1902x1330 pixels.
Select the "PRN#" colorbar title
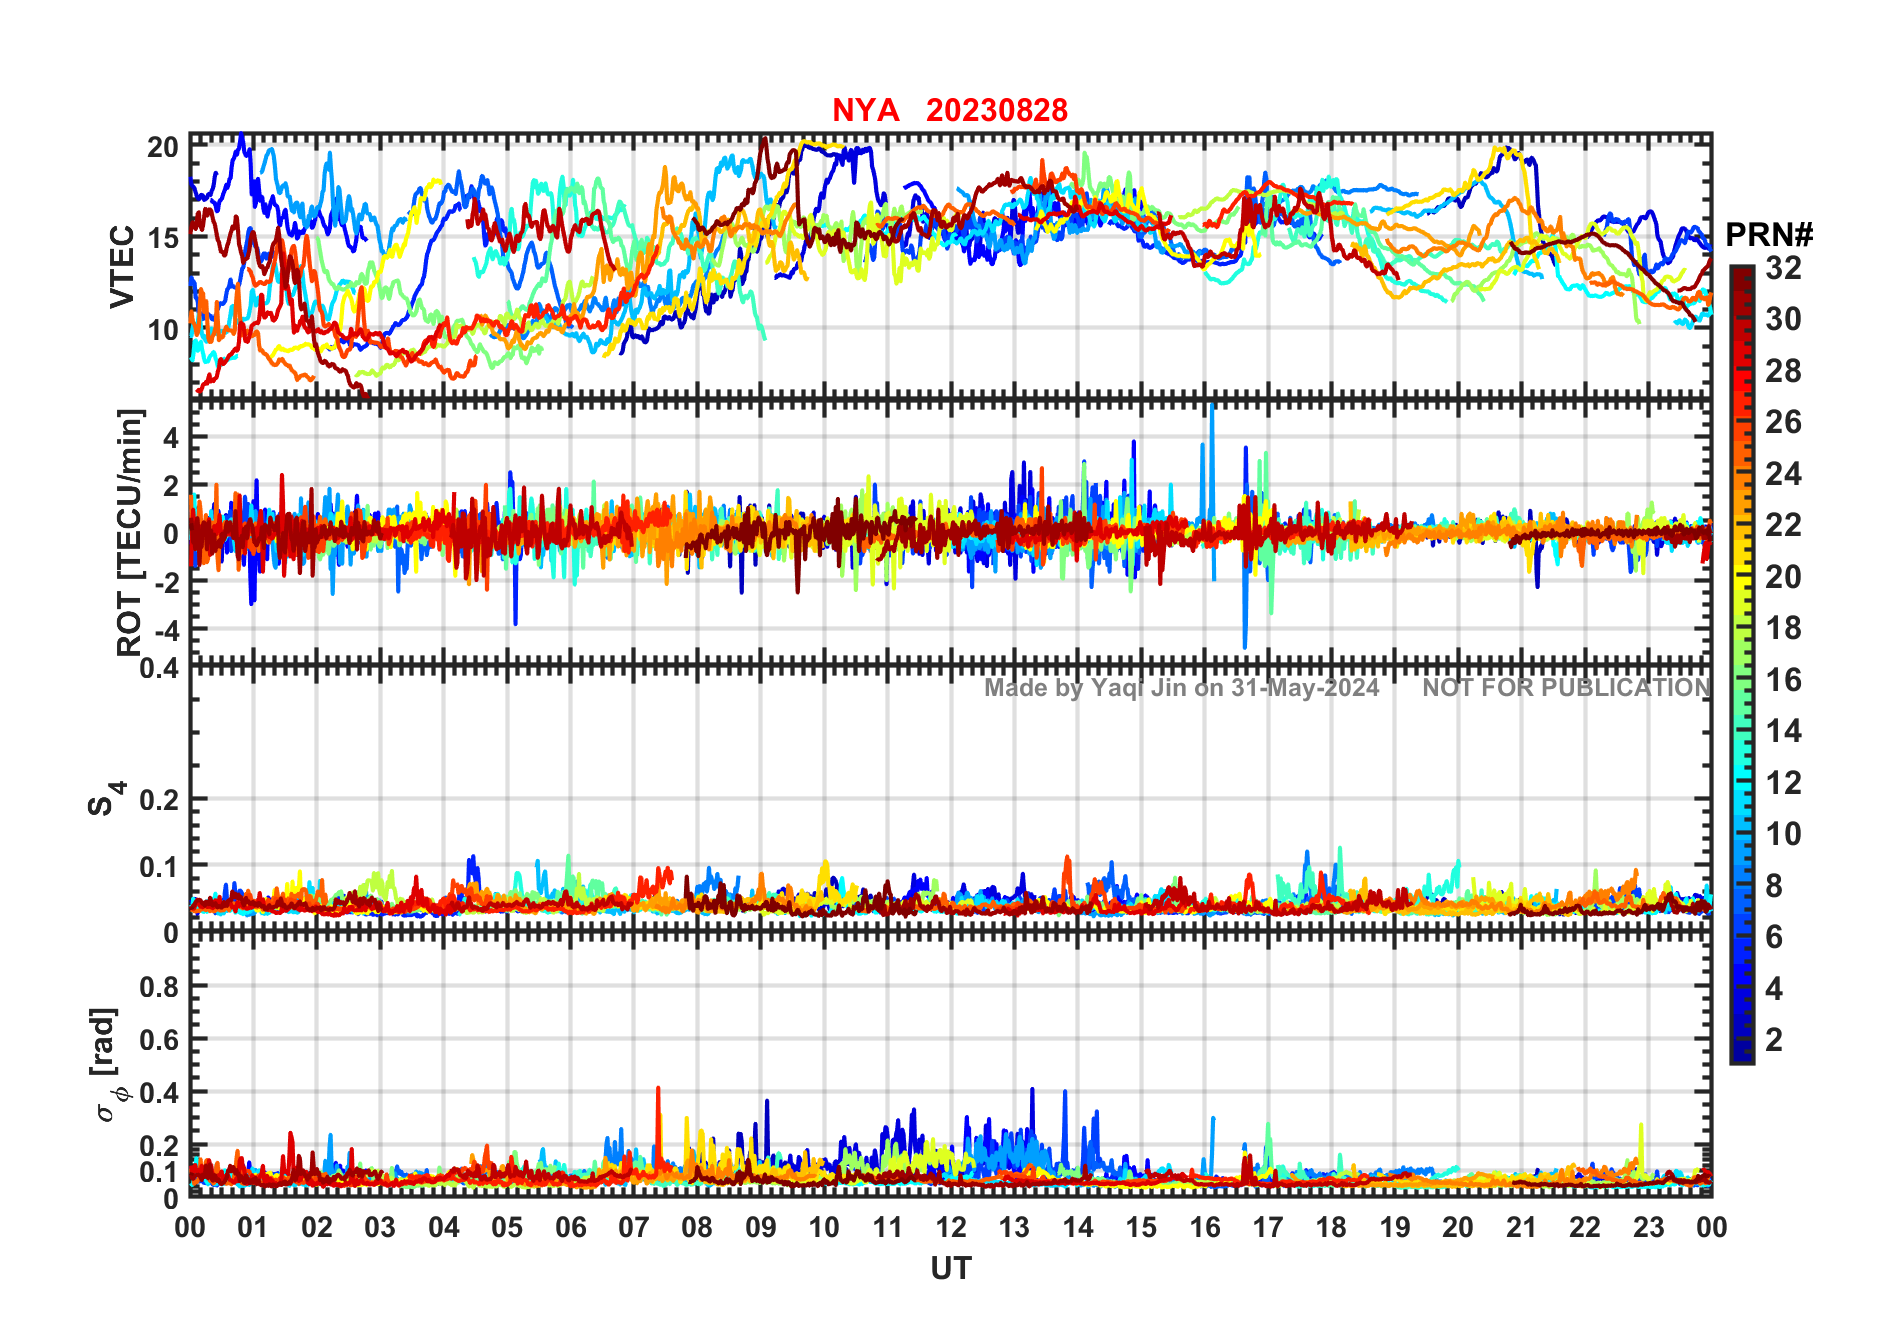coord(1769,235)
